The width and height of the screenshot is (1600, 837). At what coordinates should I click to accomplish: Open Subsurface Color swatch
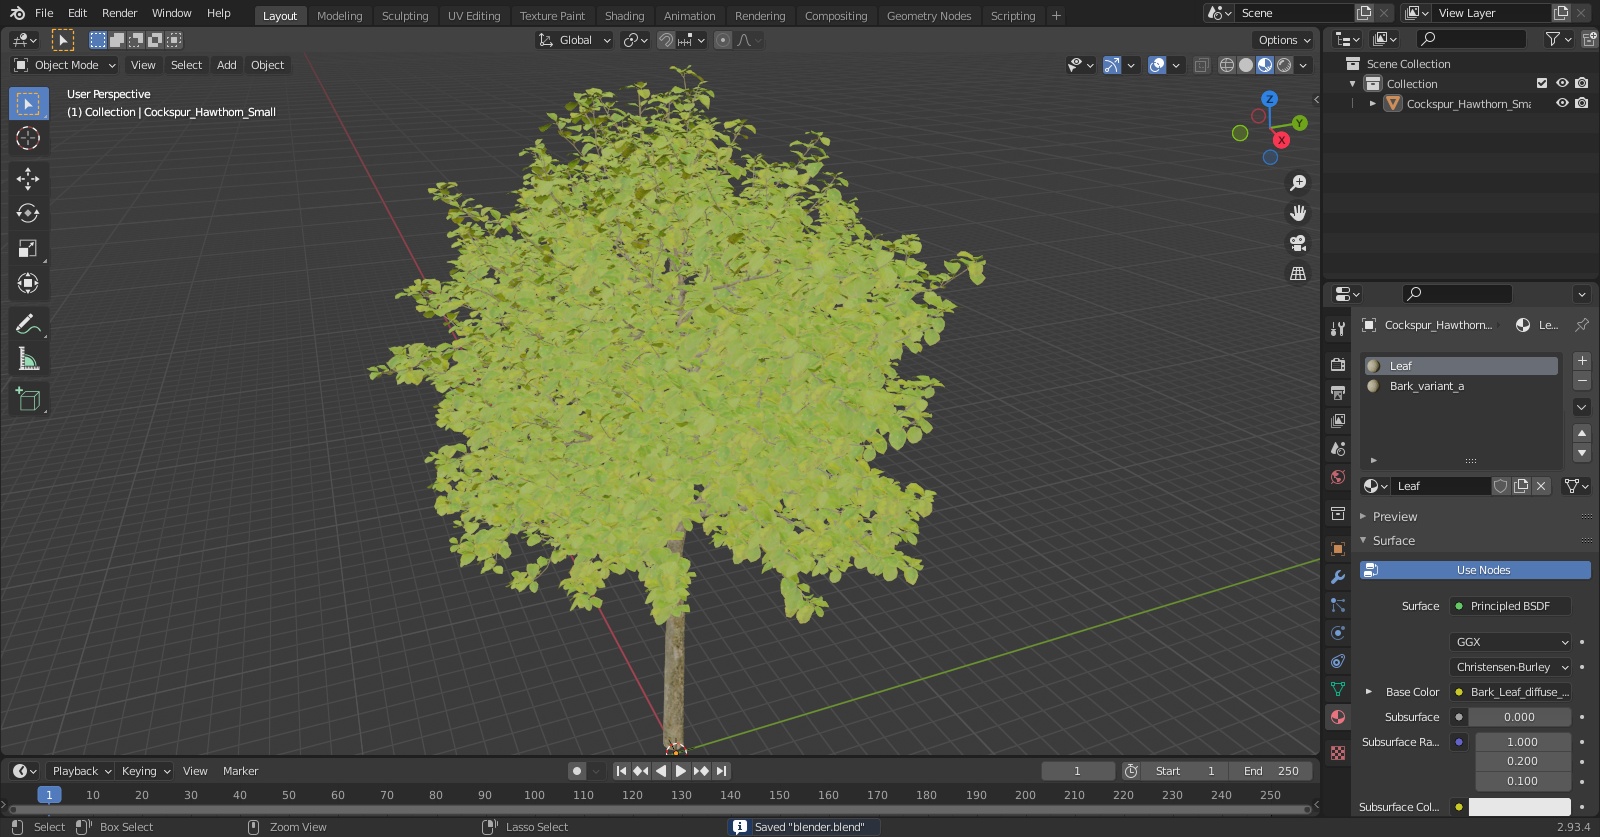click(1519, 807)
